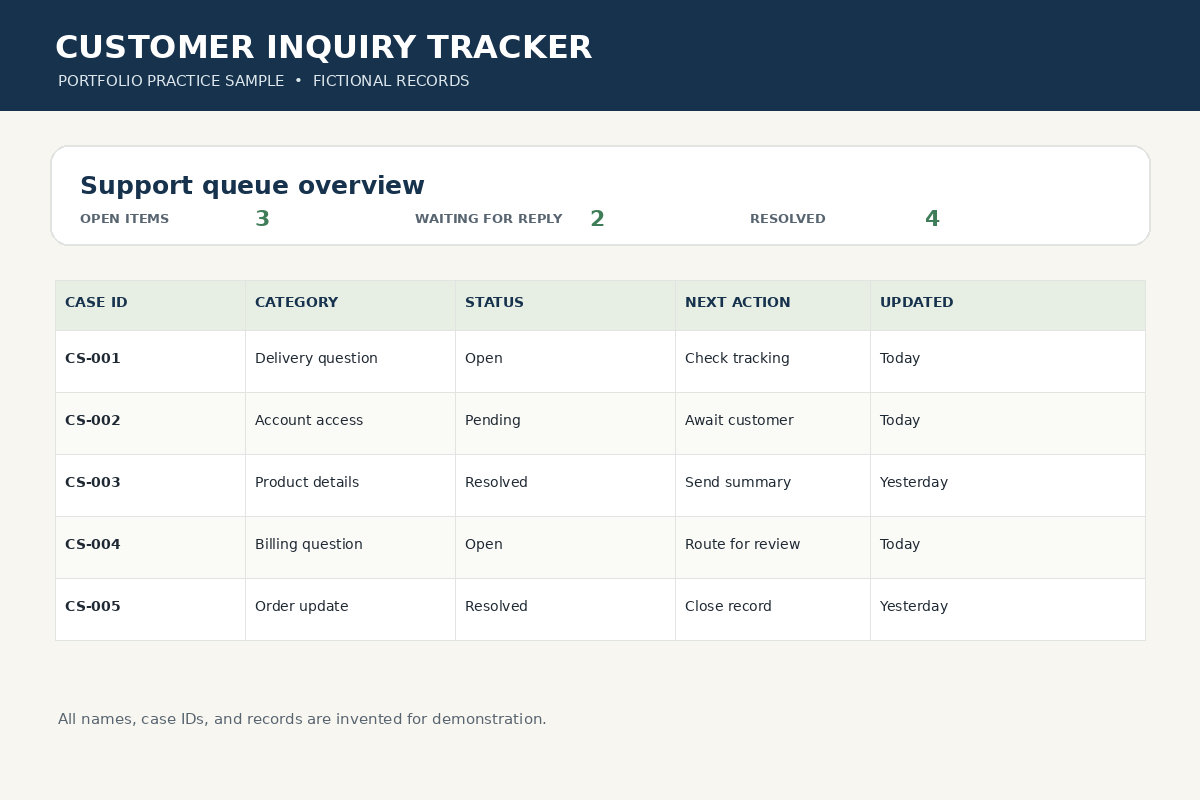The image size is (1200, 800).
Task: Click the OPEN ITEMS label
Action: pos(124,219)
